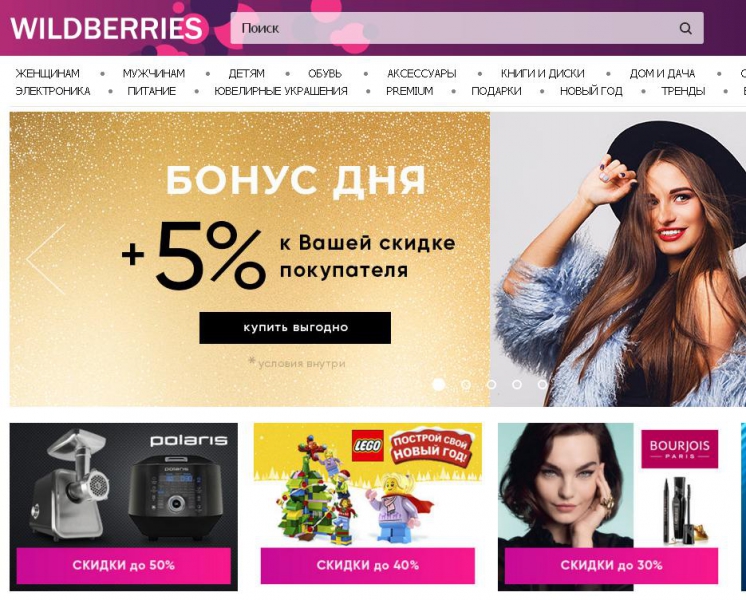746x600 pixels.
Task: Open the Ювелирные украшения category
Action: (x=281, y=91)
